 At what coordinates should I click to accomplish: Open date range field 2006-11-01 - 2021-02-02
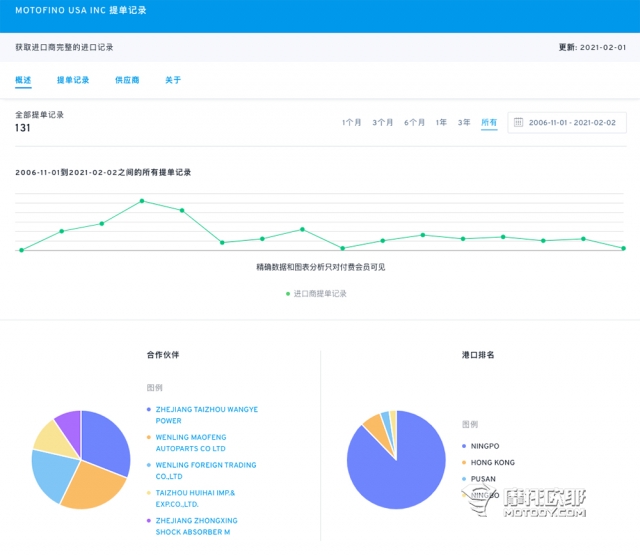[567, 122]
